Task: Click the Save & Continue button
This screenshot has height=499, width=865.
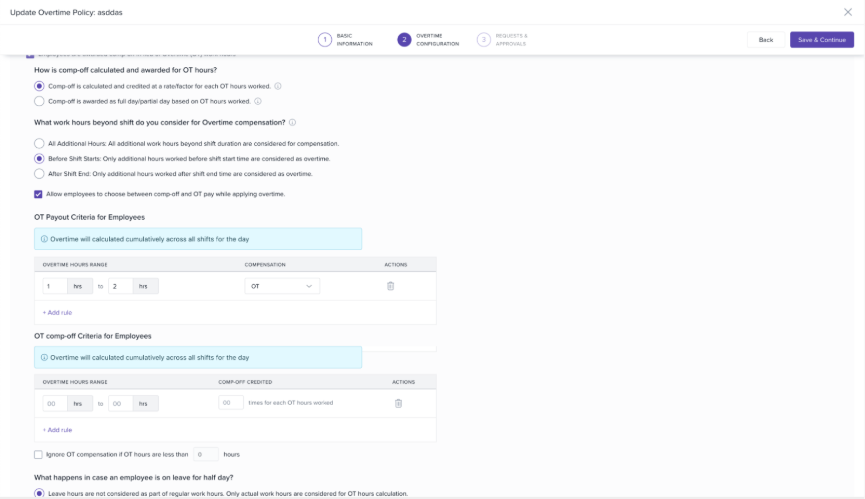Action: (x=821, y=40)
